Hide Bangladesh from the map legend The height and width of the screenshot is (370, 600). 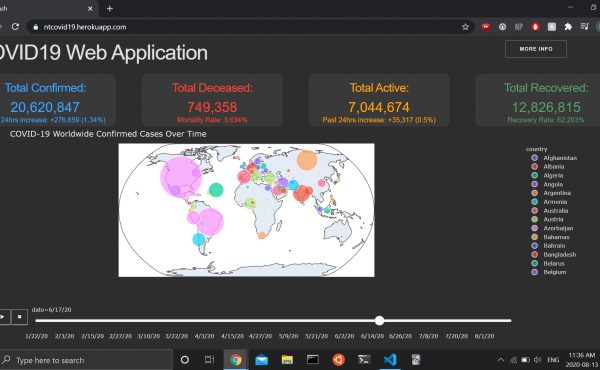pos(554,254)
